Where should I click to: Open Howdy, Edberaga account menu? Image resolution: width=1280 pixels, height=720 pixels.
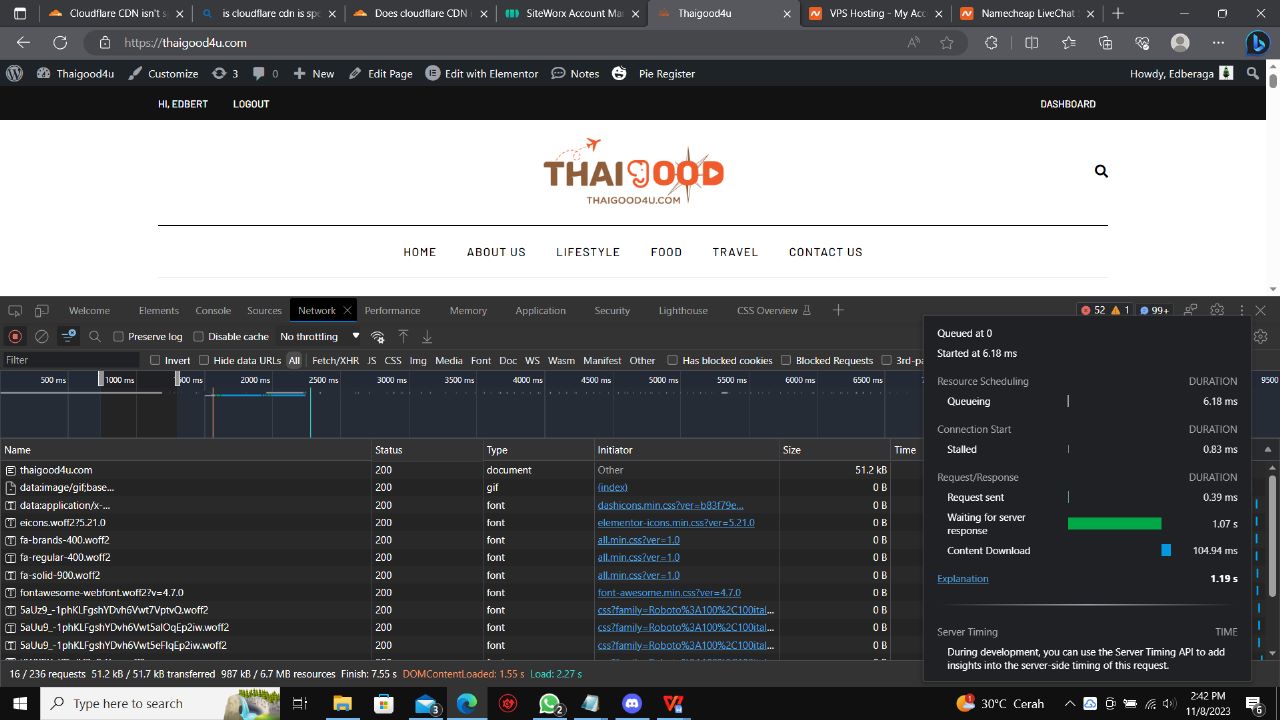[x=1181, y=73]
